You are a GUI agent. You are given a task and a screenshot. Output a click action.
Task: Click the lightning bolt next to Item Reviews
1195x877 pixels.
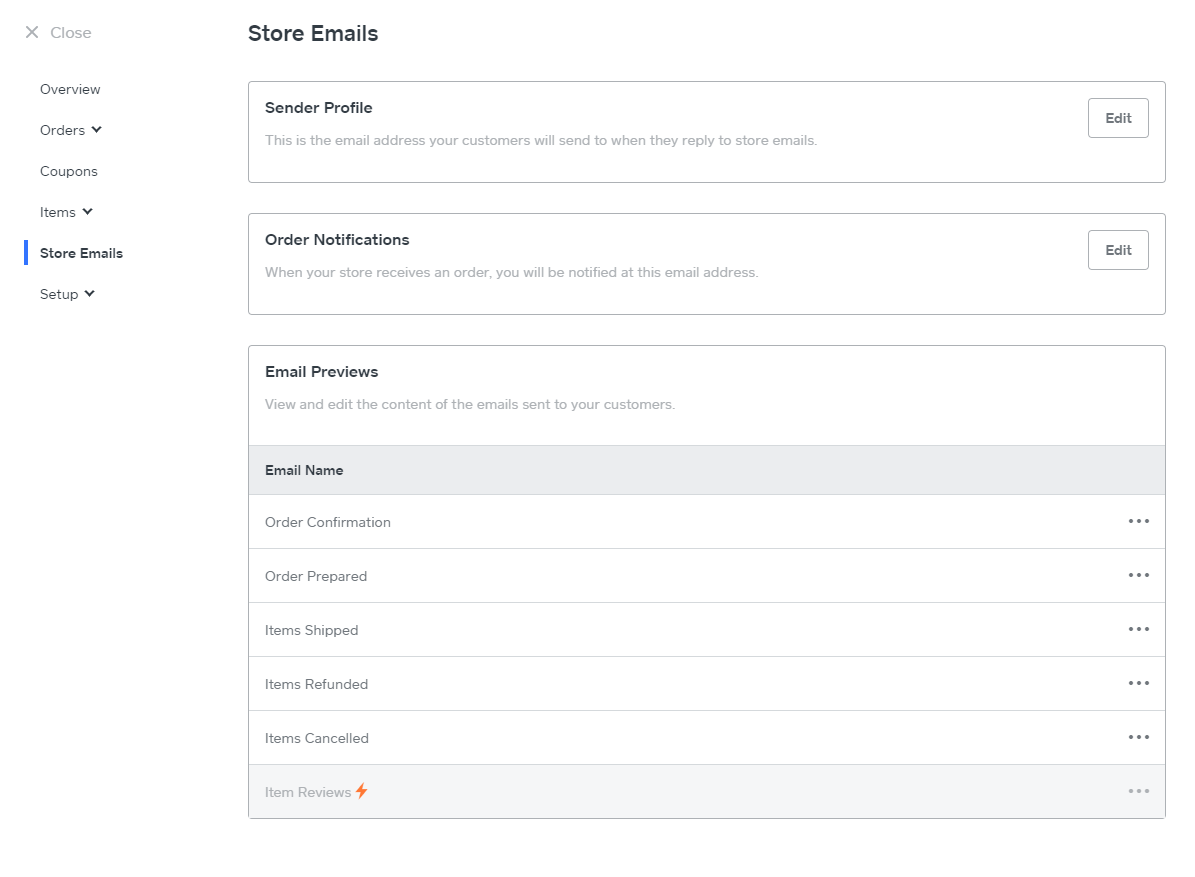(x=362, y=791)
